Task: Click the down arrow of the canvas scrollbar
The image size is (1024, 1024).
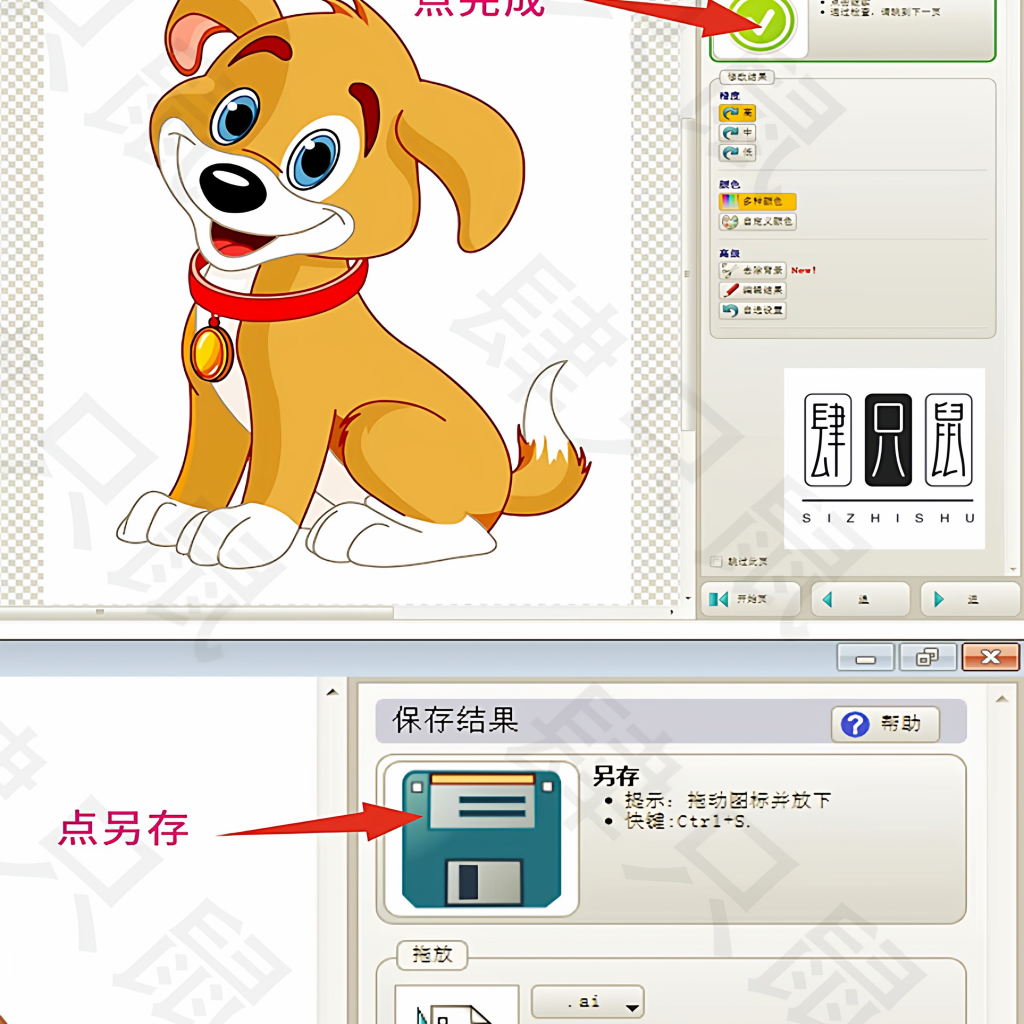Action: pyautogui.click(x=688, y=598)
